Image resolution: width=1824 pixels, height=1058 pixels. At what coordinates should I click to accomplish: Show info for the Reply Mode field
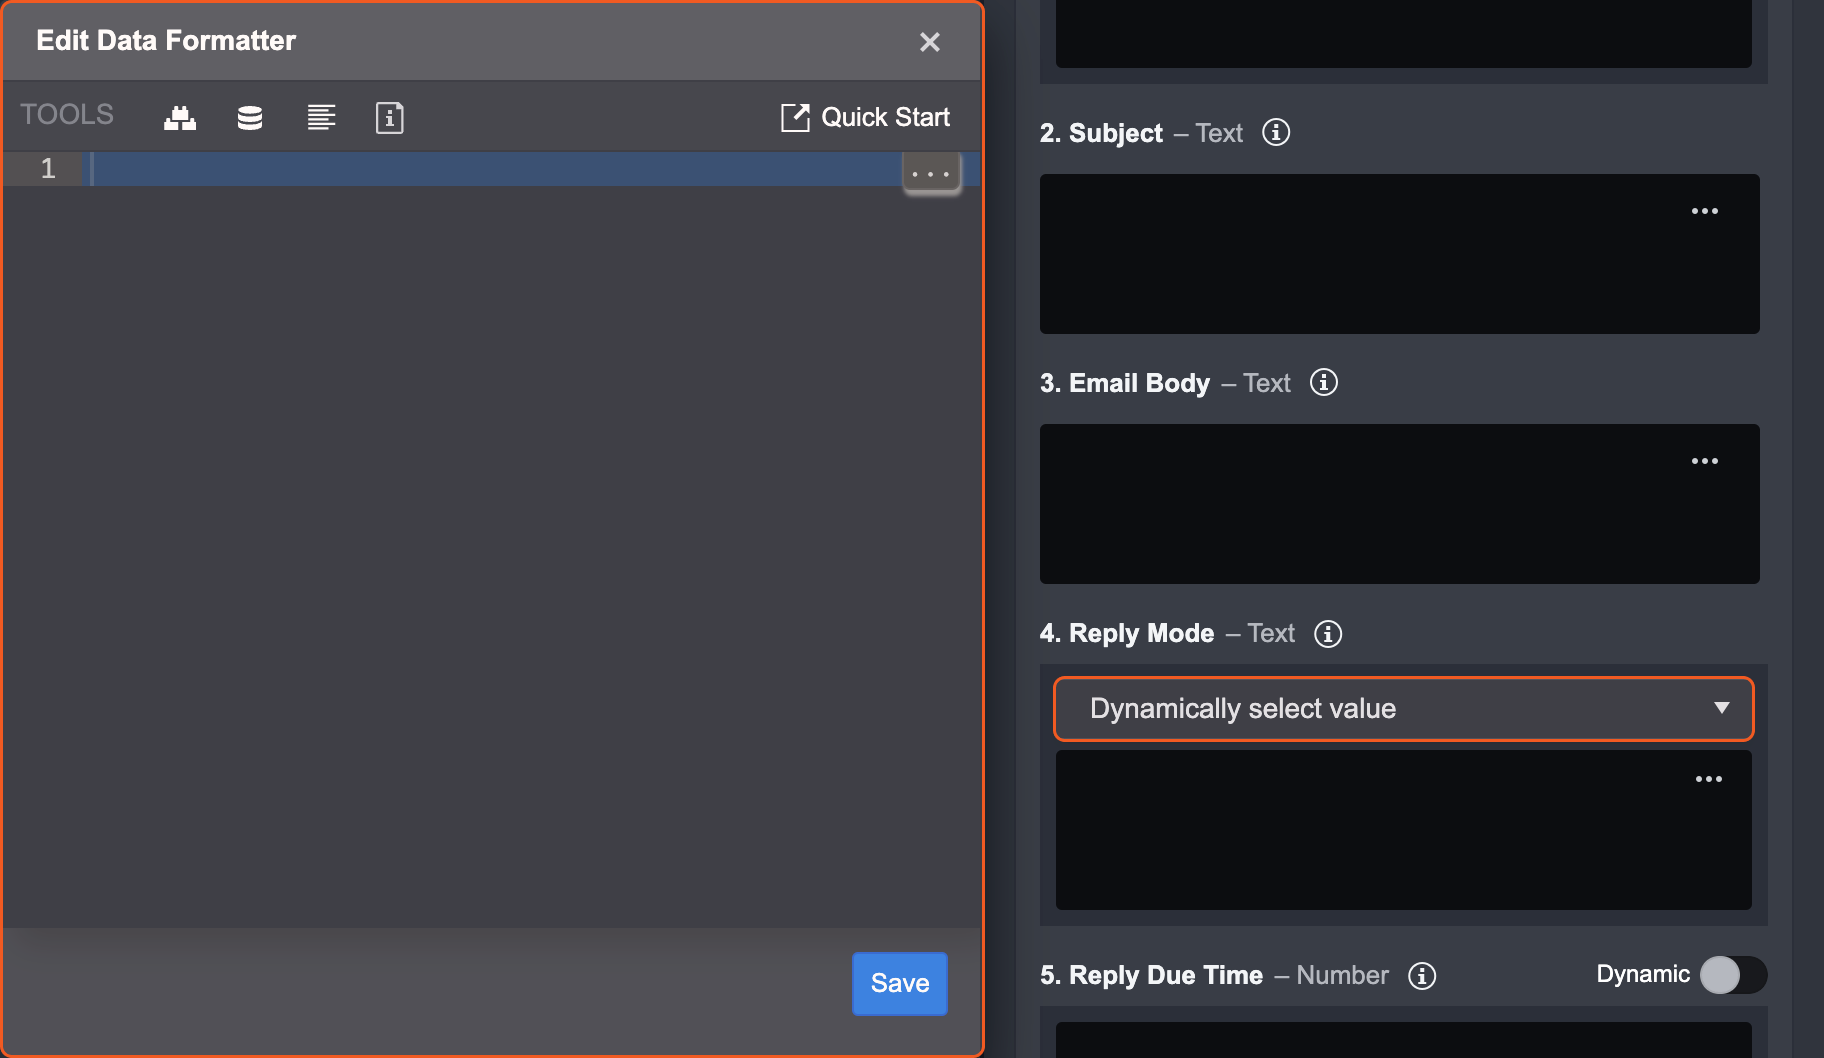[1328, 634]
